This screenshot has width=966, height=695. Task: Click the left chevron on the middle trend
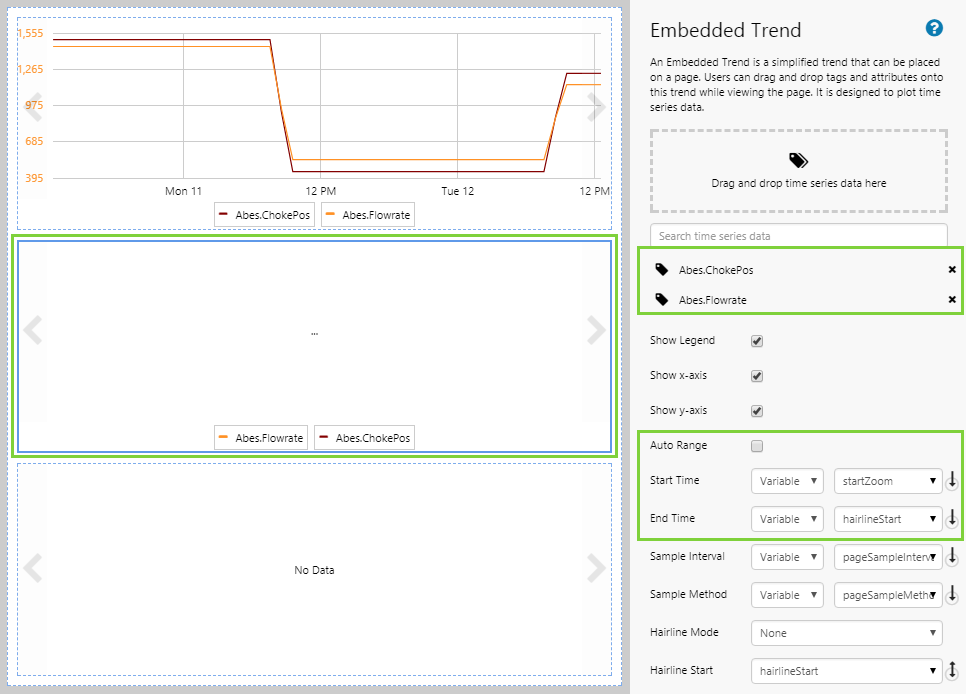point(33,330)
